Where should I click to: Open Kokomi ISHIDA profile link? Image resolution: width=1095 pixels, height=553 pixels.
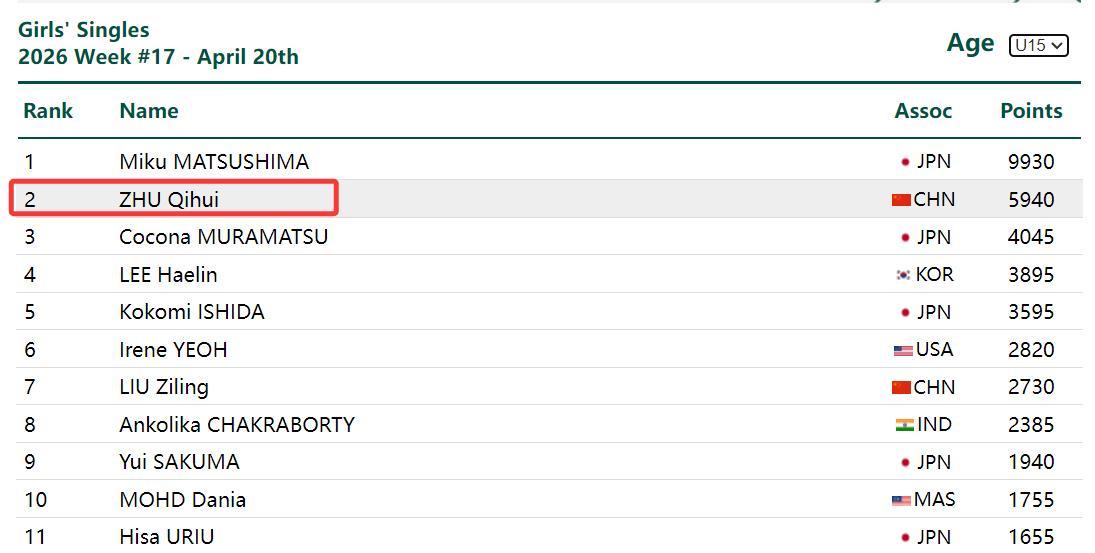[191, 312]
